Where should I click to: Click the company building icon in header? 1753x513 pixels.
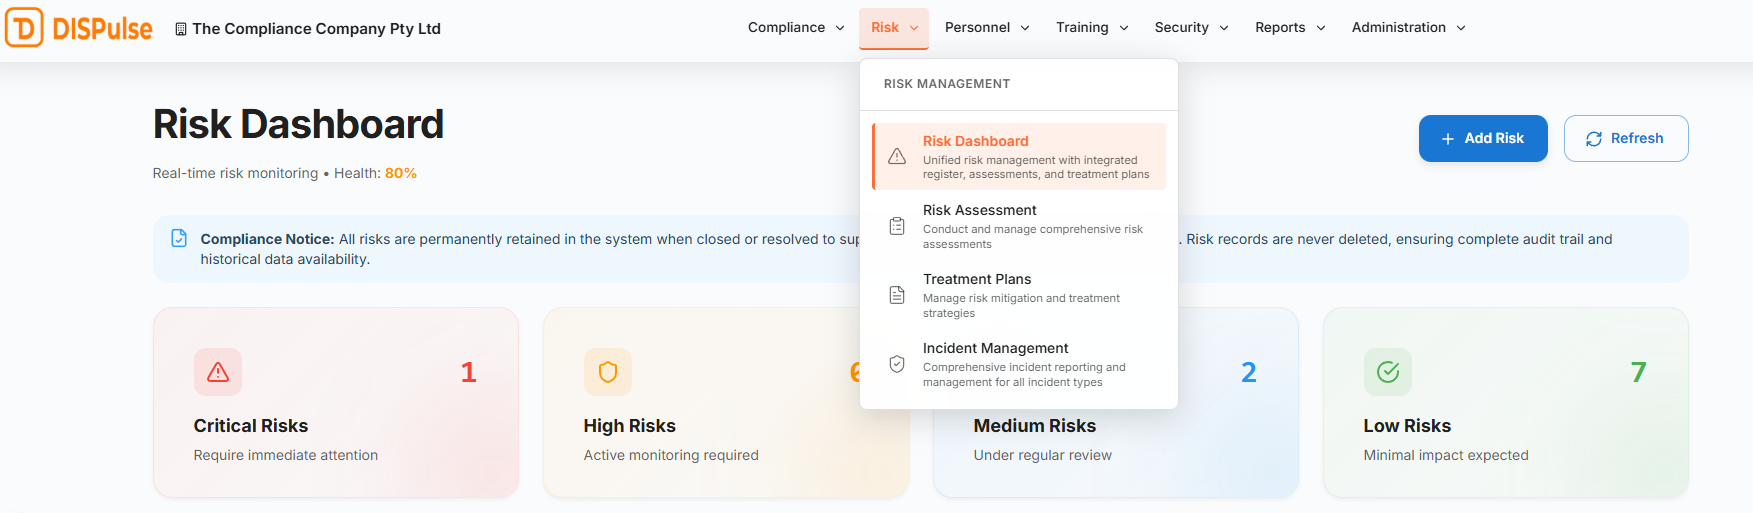pyautogui.click(x=181, y=29)
